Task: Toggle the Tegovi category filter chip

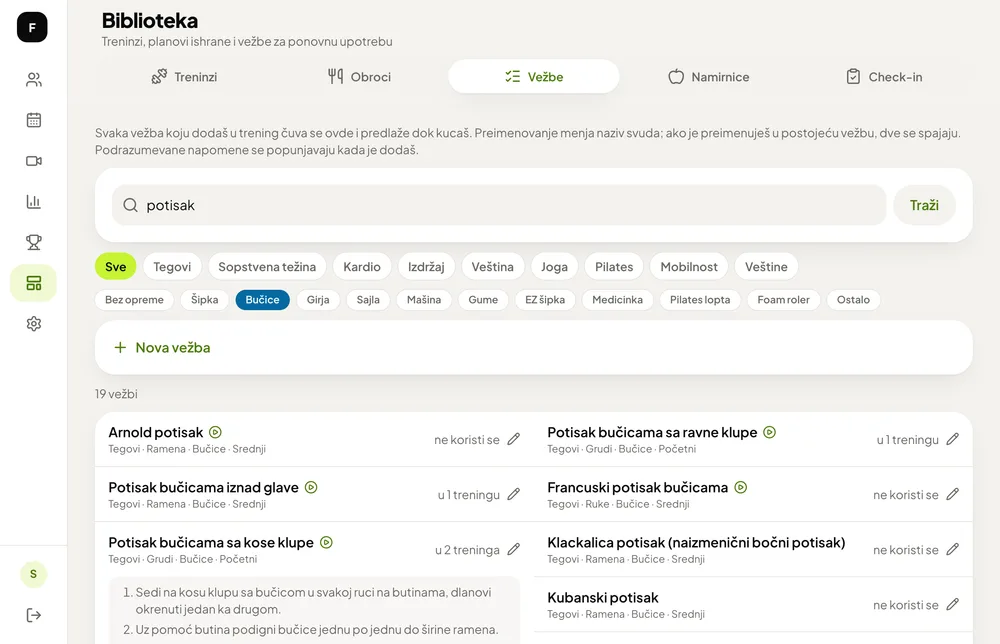Action: click(172, 267)
